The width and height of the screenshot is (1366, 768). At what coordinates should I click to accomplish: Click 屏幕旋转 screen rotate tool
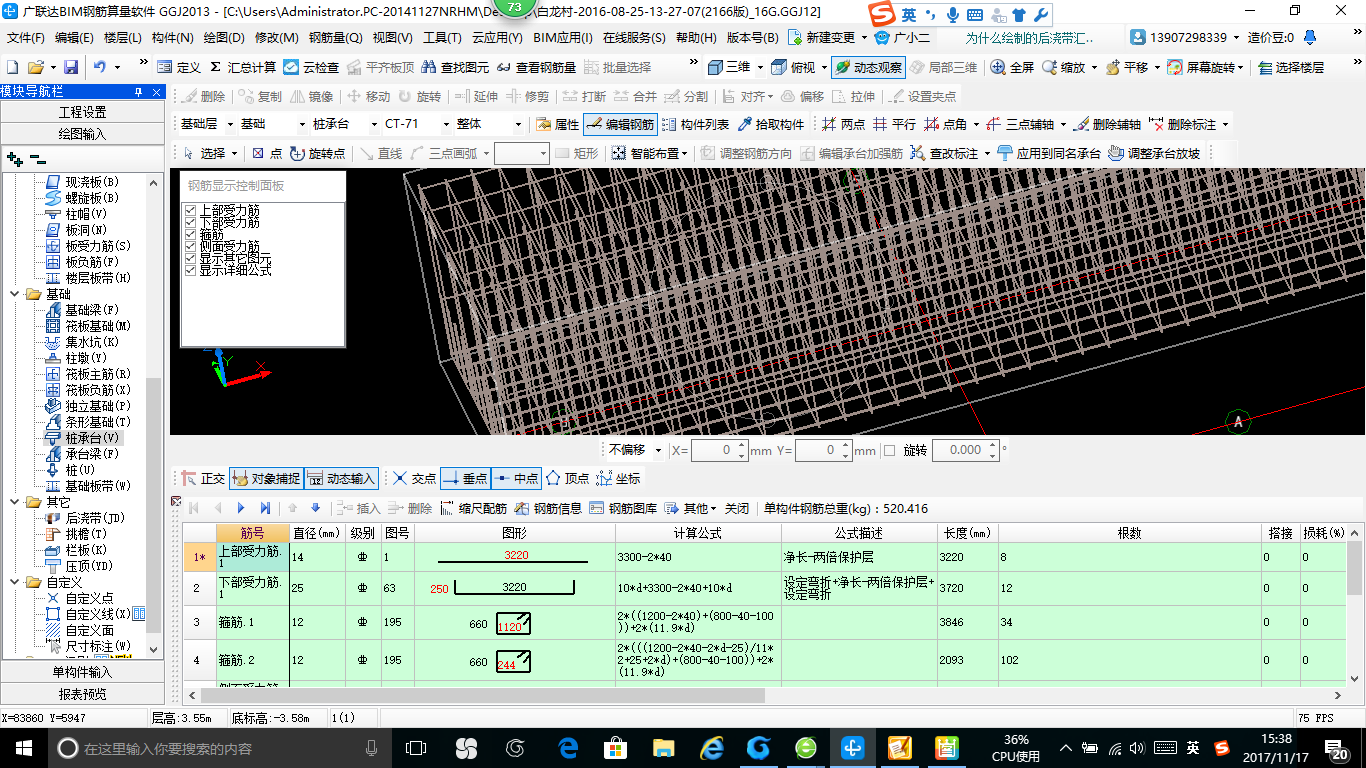point(1203,67)
